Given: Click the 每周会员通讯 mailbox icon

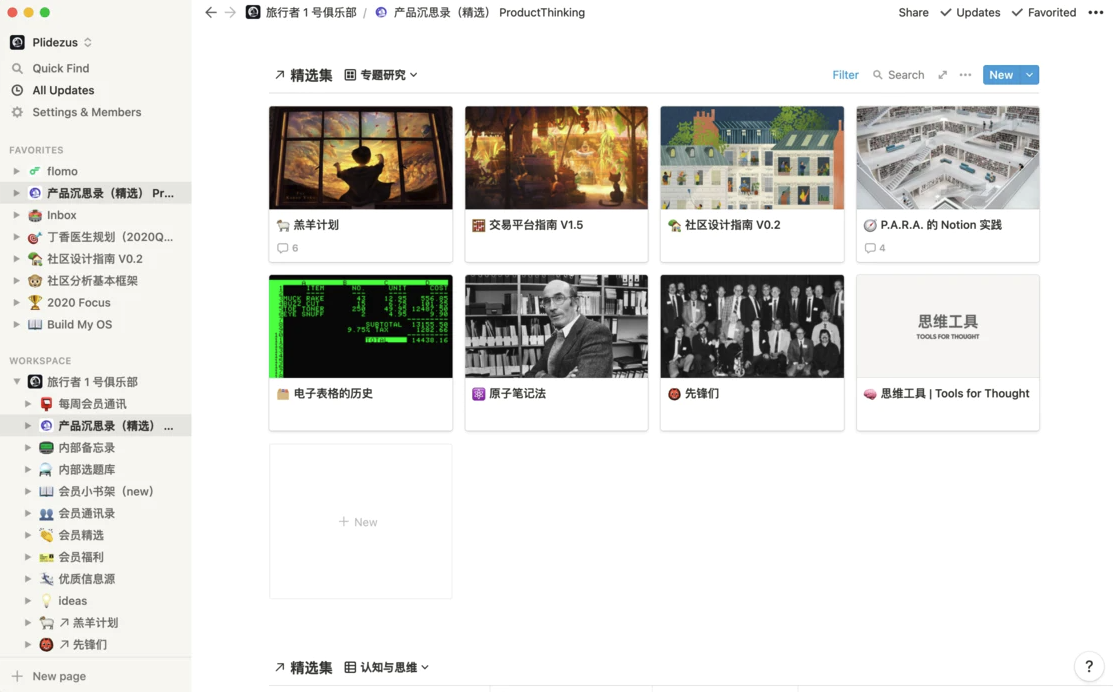Looking at the screenshot, I should click(x=46, y=404).
